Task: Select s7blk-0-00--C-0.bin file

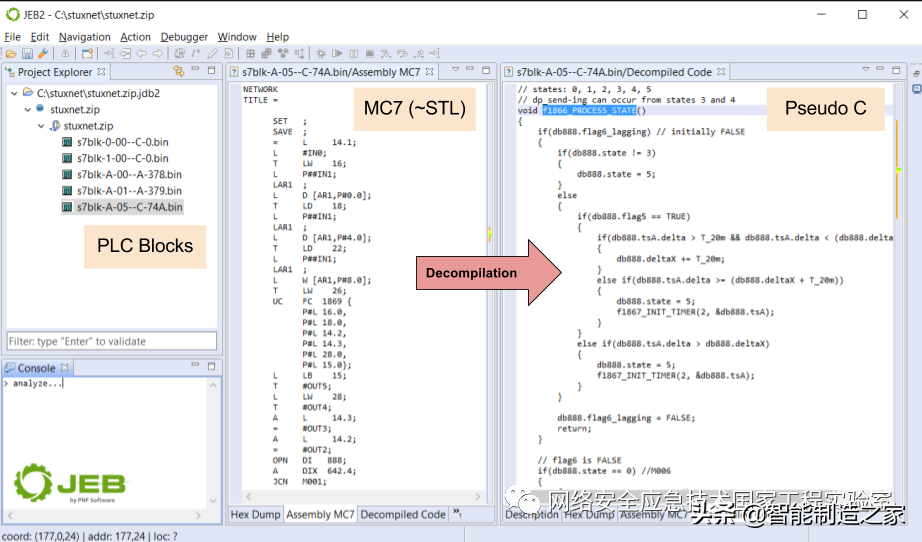Action: [121, 142]
